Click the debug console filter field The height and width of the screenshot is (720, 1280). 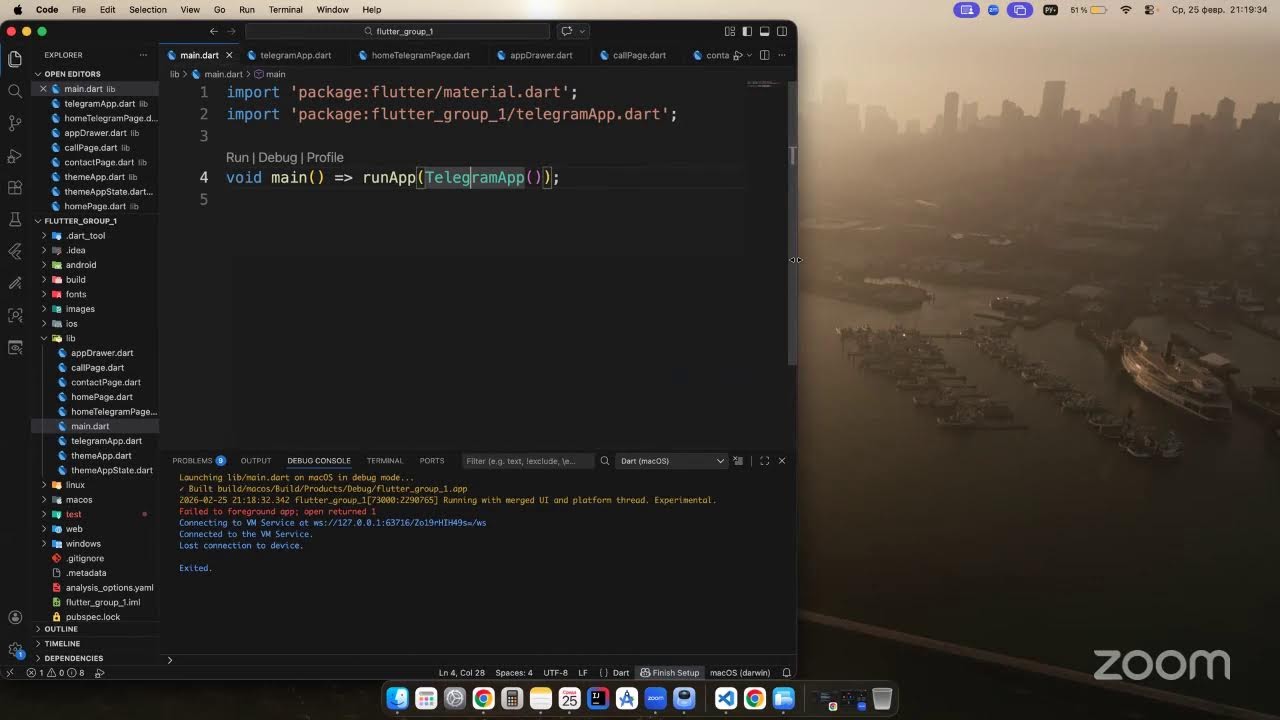(x=528, y=461)
